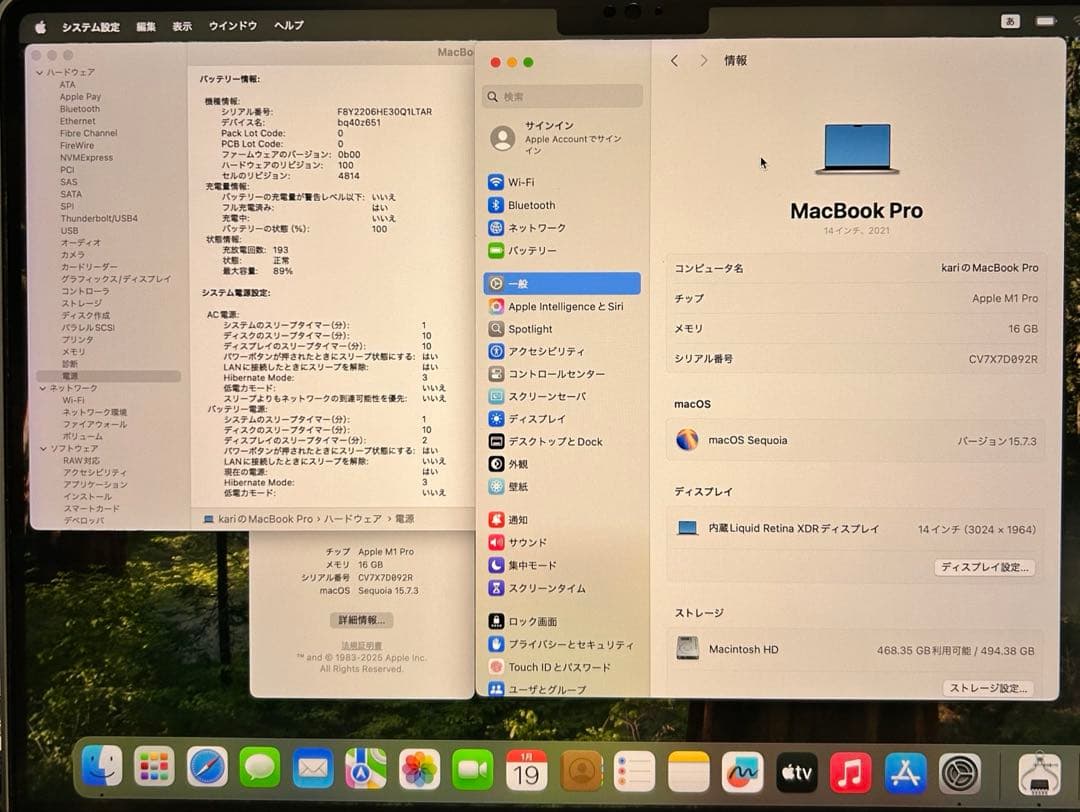This screenshot has height=812, width=1080.
Task: Launch the App Store from the Dock
Action: click(x=903, y=773)
